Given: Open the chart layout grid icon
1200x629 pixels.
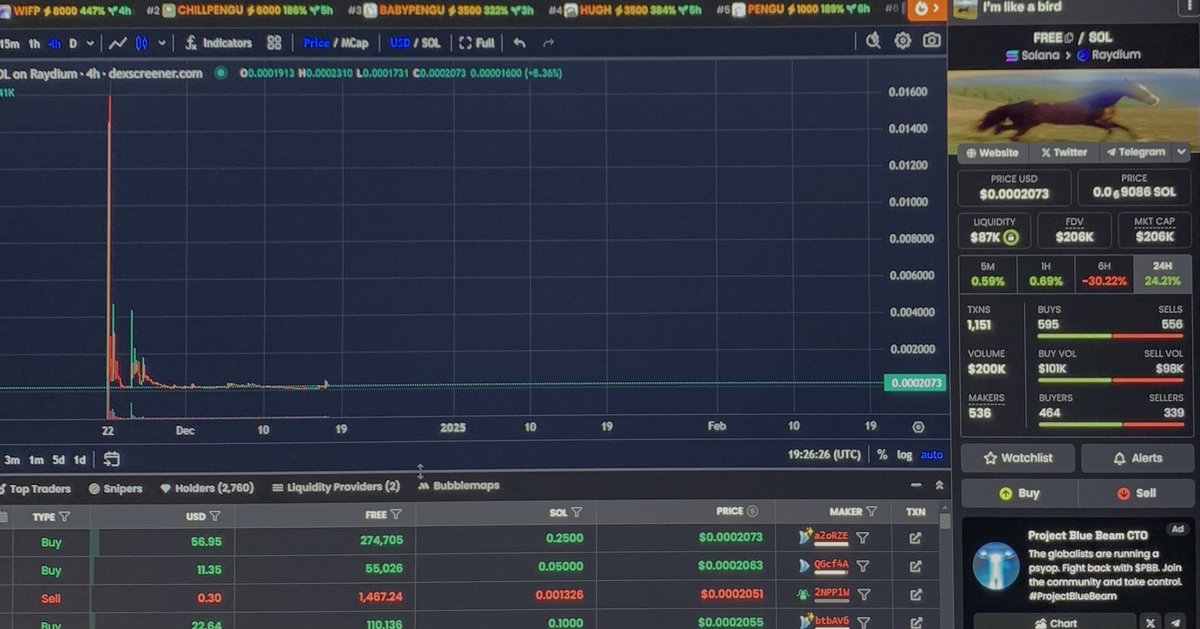Looking at the screenshot, I should pos(274,43).
